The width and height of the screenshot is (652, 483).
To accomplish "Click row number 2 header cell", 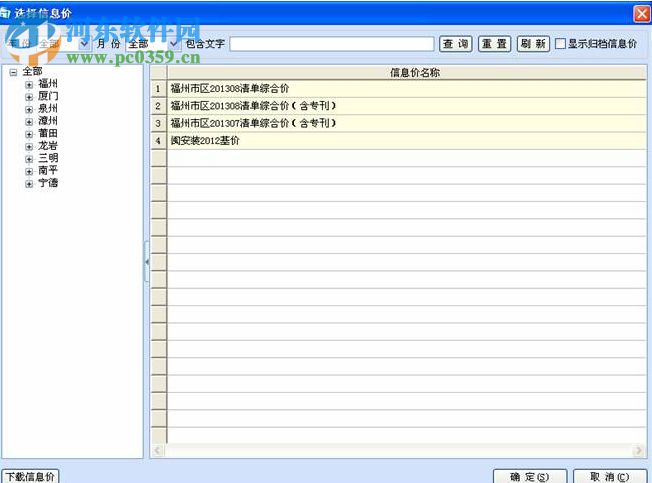I will tap(158, 106).
